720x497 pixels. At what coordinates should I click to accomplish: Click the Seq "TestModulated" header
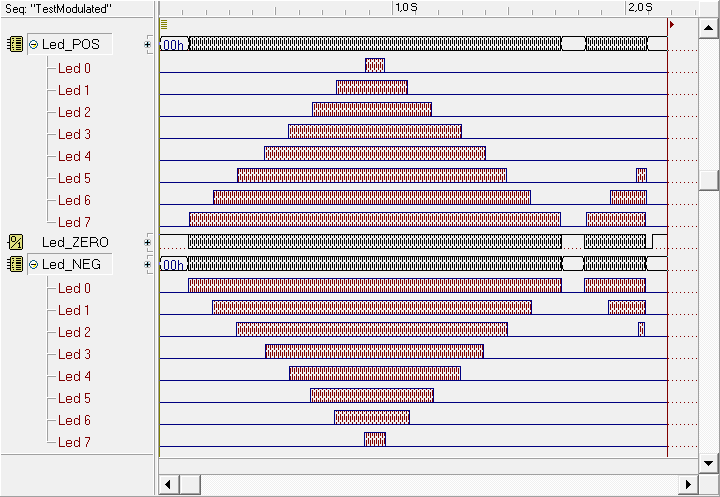(59, 9)
